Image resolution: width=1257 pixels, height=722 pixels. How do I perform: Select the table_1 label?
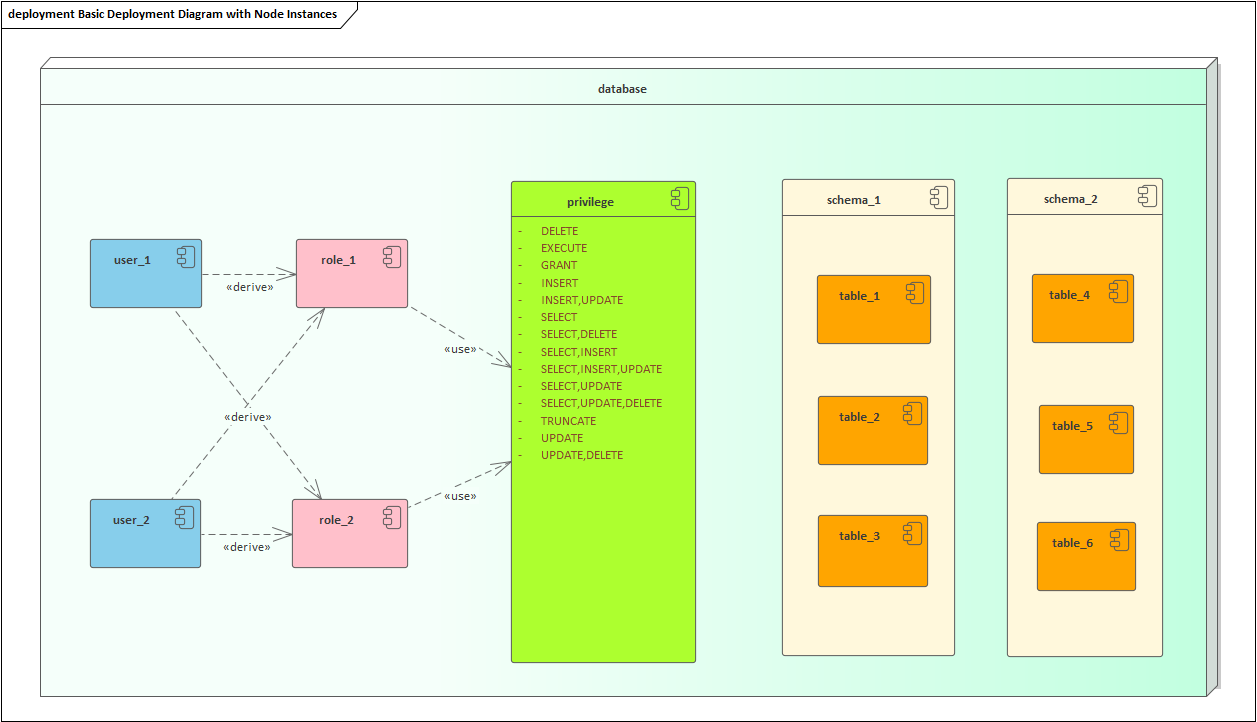click(860, 296)
